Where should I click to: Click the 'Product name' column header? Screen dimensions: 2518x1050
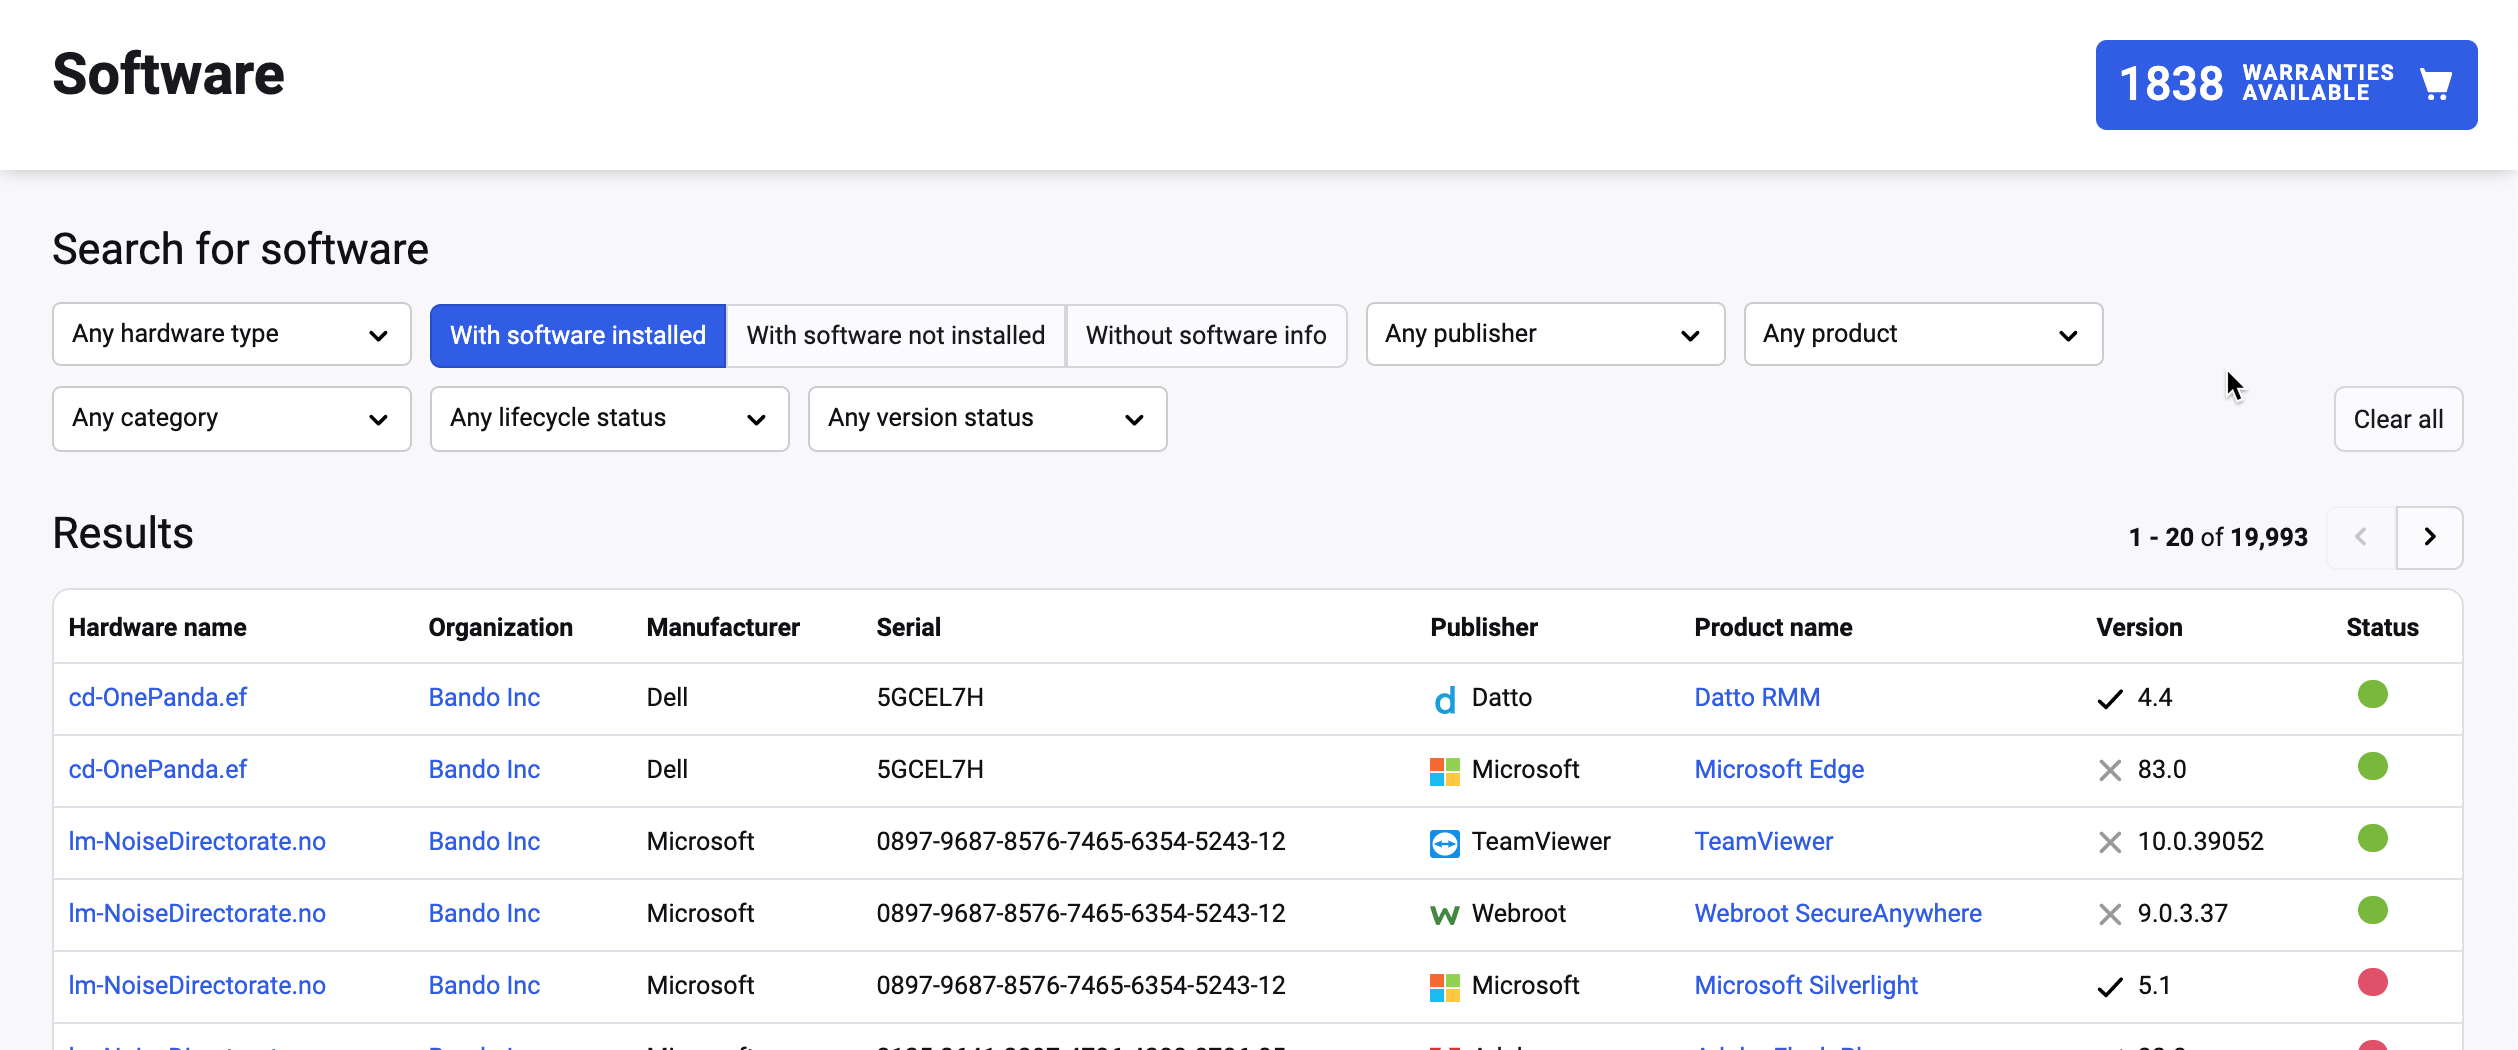(x=1772, y=627)
